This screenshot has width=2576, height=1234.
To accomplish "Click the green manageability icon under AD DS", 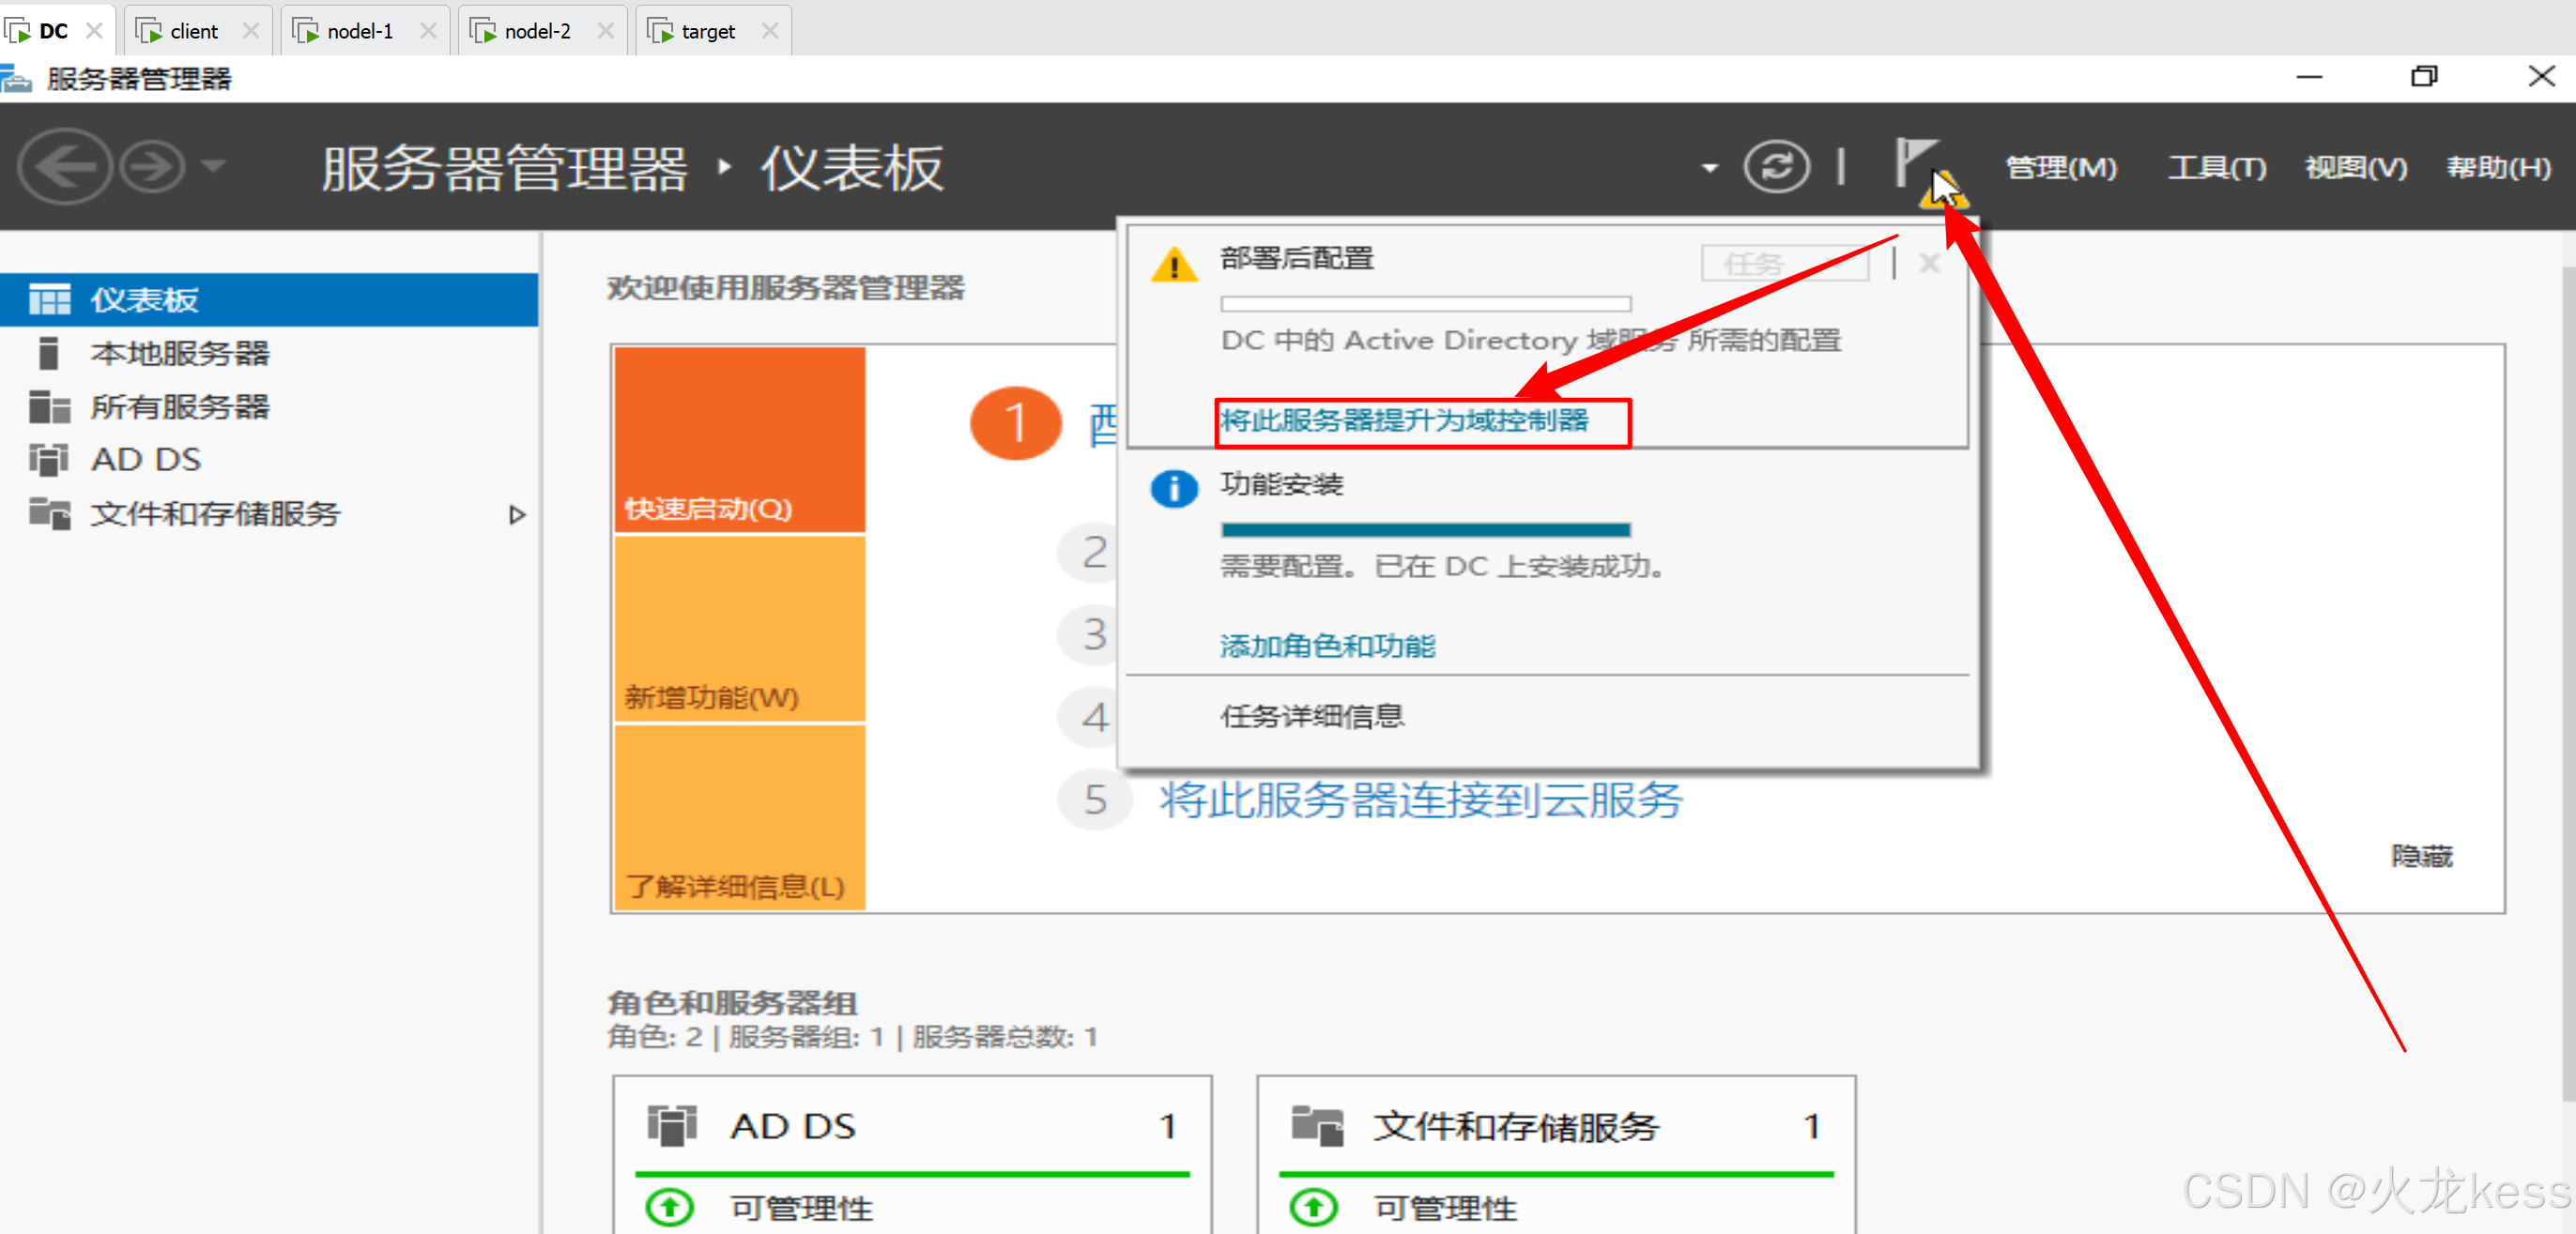I will pos(669,1207).
